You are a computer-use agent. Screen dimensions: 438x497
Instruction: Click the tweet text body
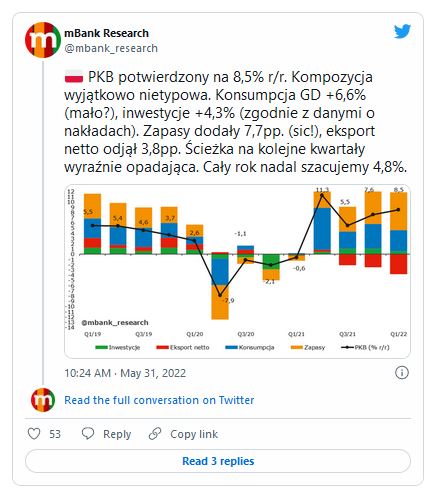coord(235,122)
